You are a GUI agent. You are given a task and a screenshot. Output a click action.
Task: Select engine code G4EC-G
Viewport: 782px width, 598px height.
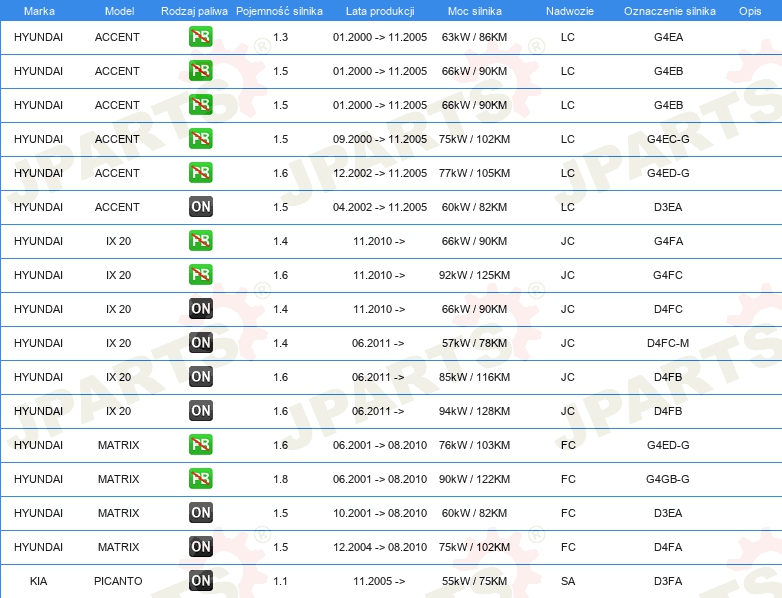668,139
